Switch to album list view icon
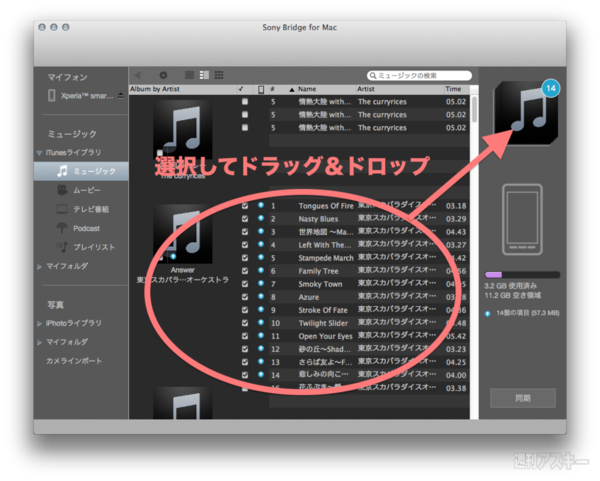Image resolution: width=600 pixels, height=481 pixels. [x=204, y=75]
